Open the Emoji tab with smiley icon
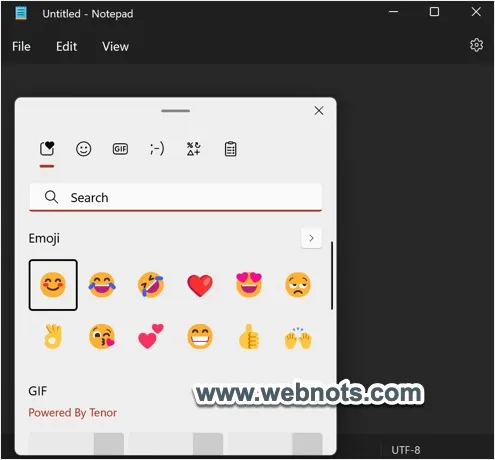 pos(83,149)
